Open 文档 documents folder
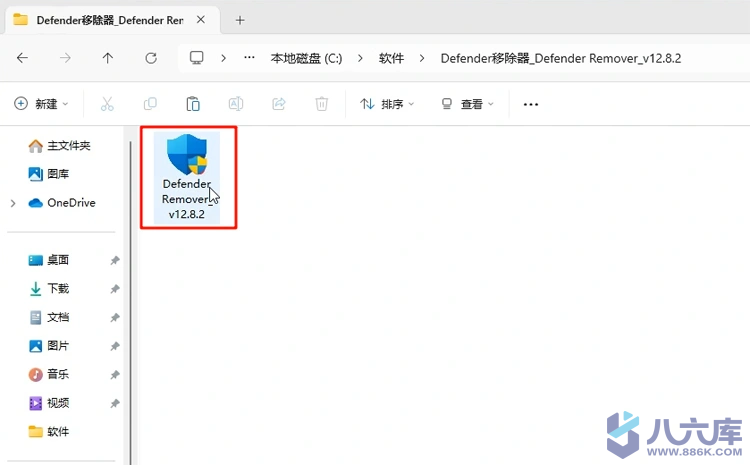 (49, 317)
